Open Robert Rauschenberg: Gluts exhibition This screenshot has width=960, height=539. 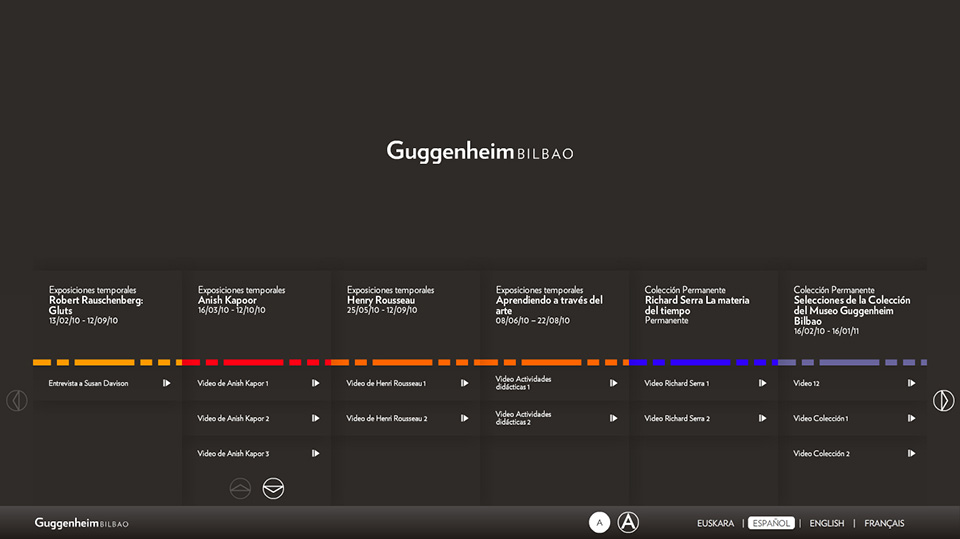click(96, 305)
